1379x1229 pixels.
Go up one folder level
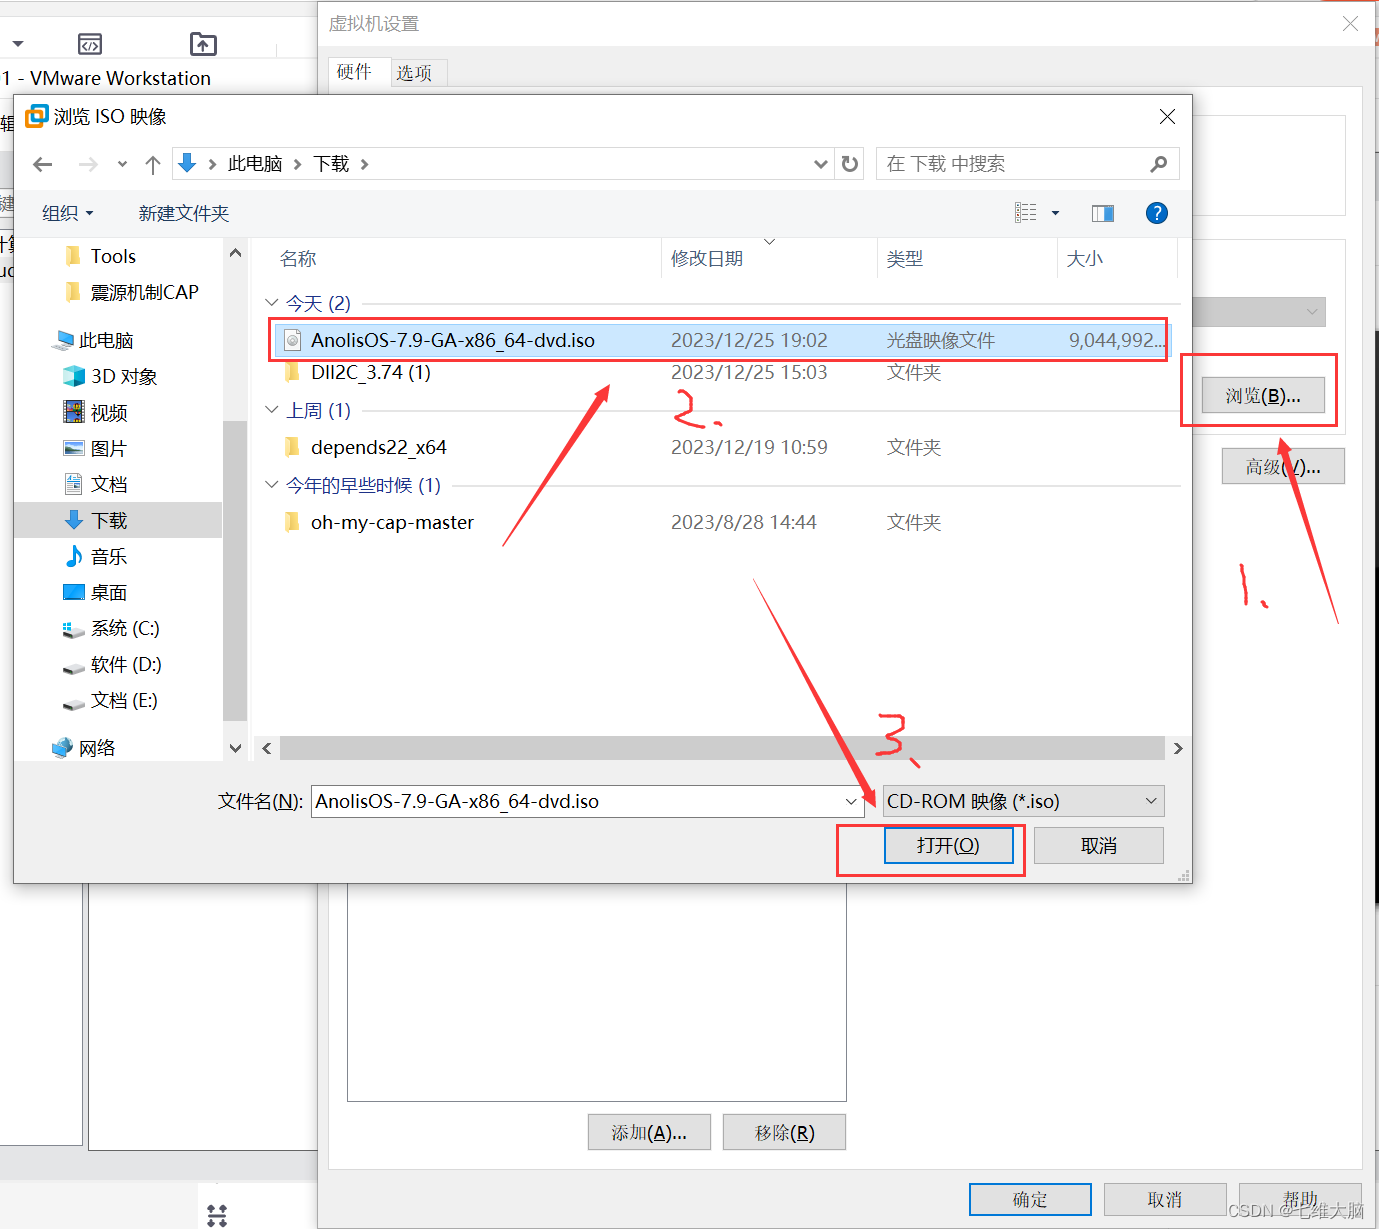click(x=153, y=164)
